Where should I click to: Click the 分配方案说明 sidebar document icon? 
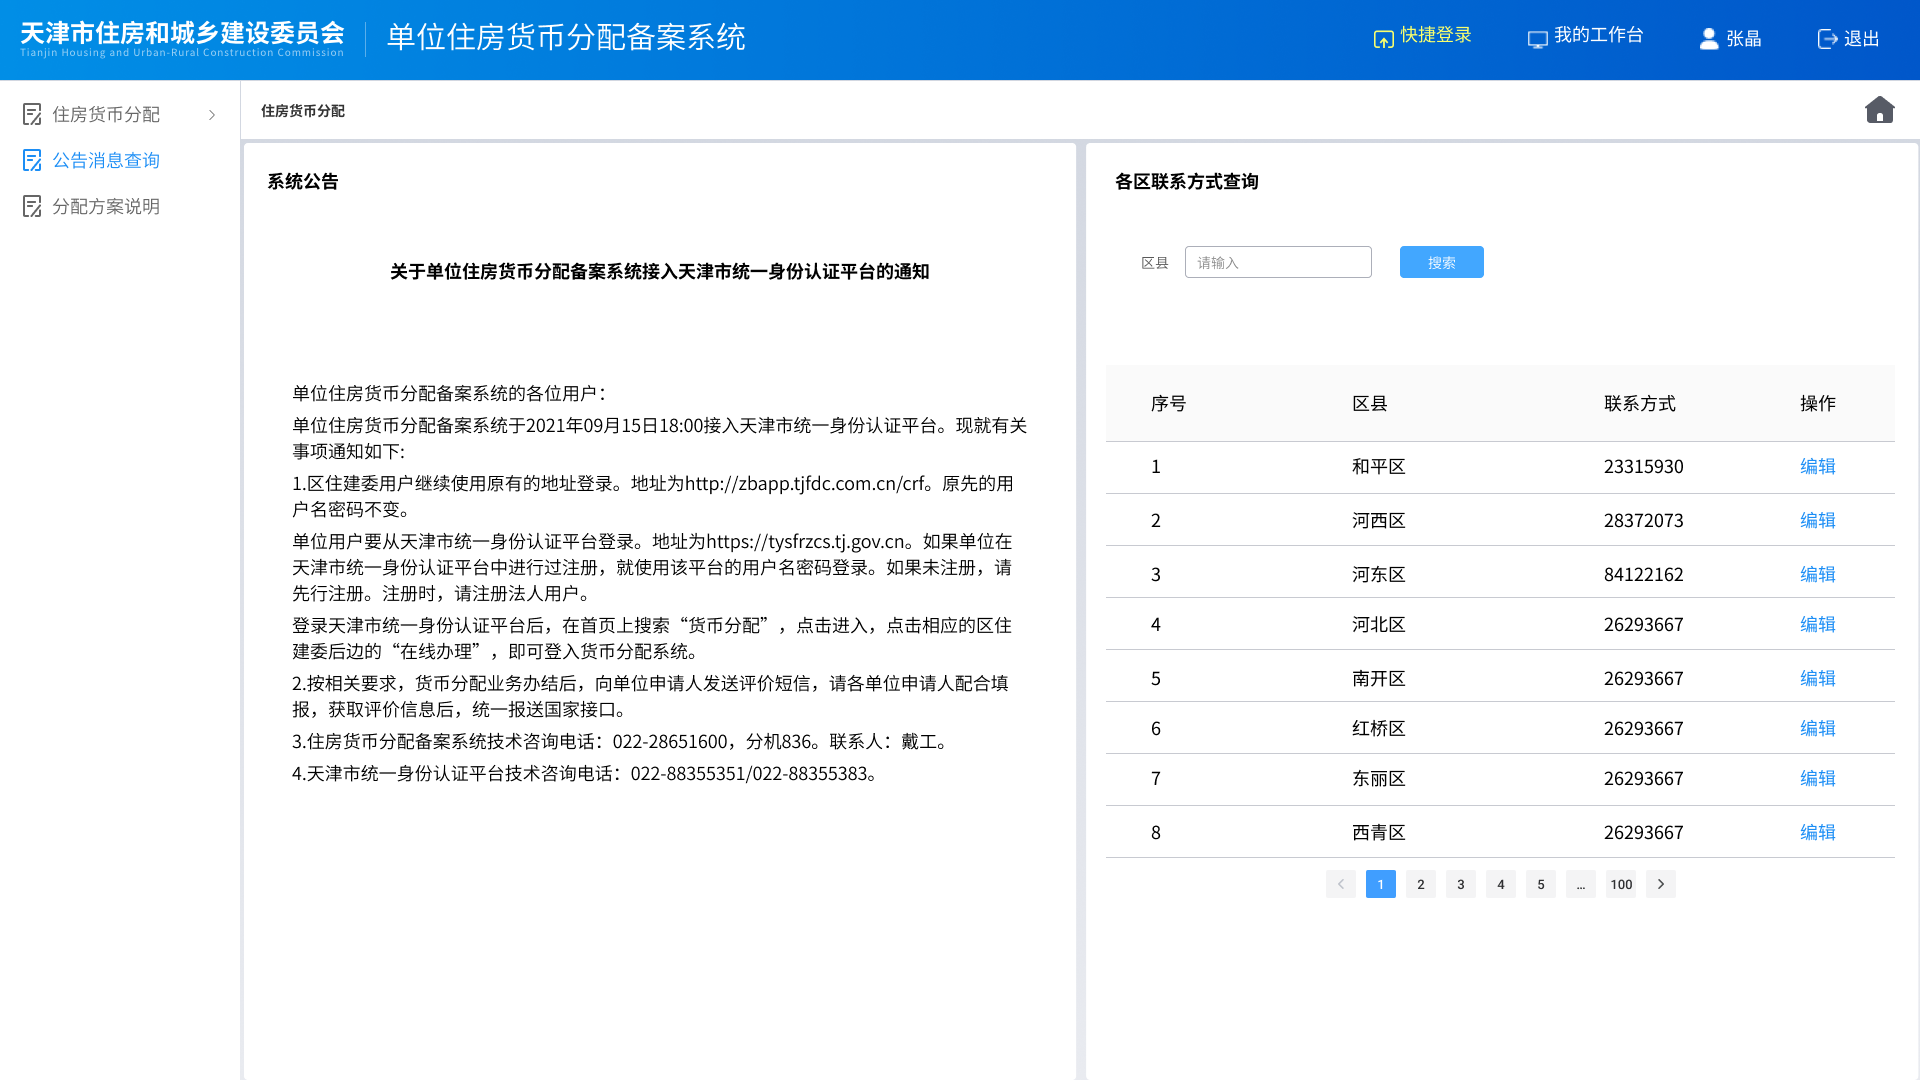(32, 206)
